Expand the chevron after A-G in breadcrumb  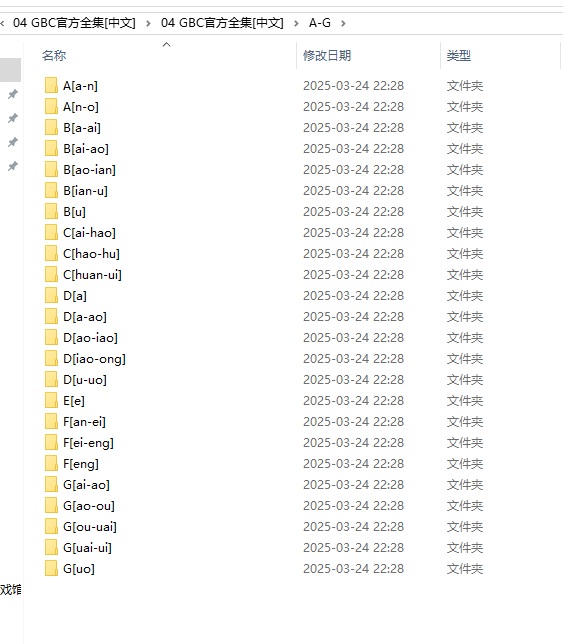click(343, 23)
